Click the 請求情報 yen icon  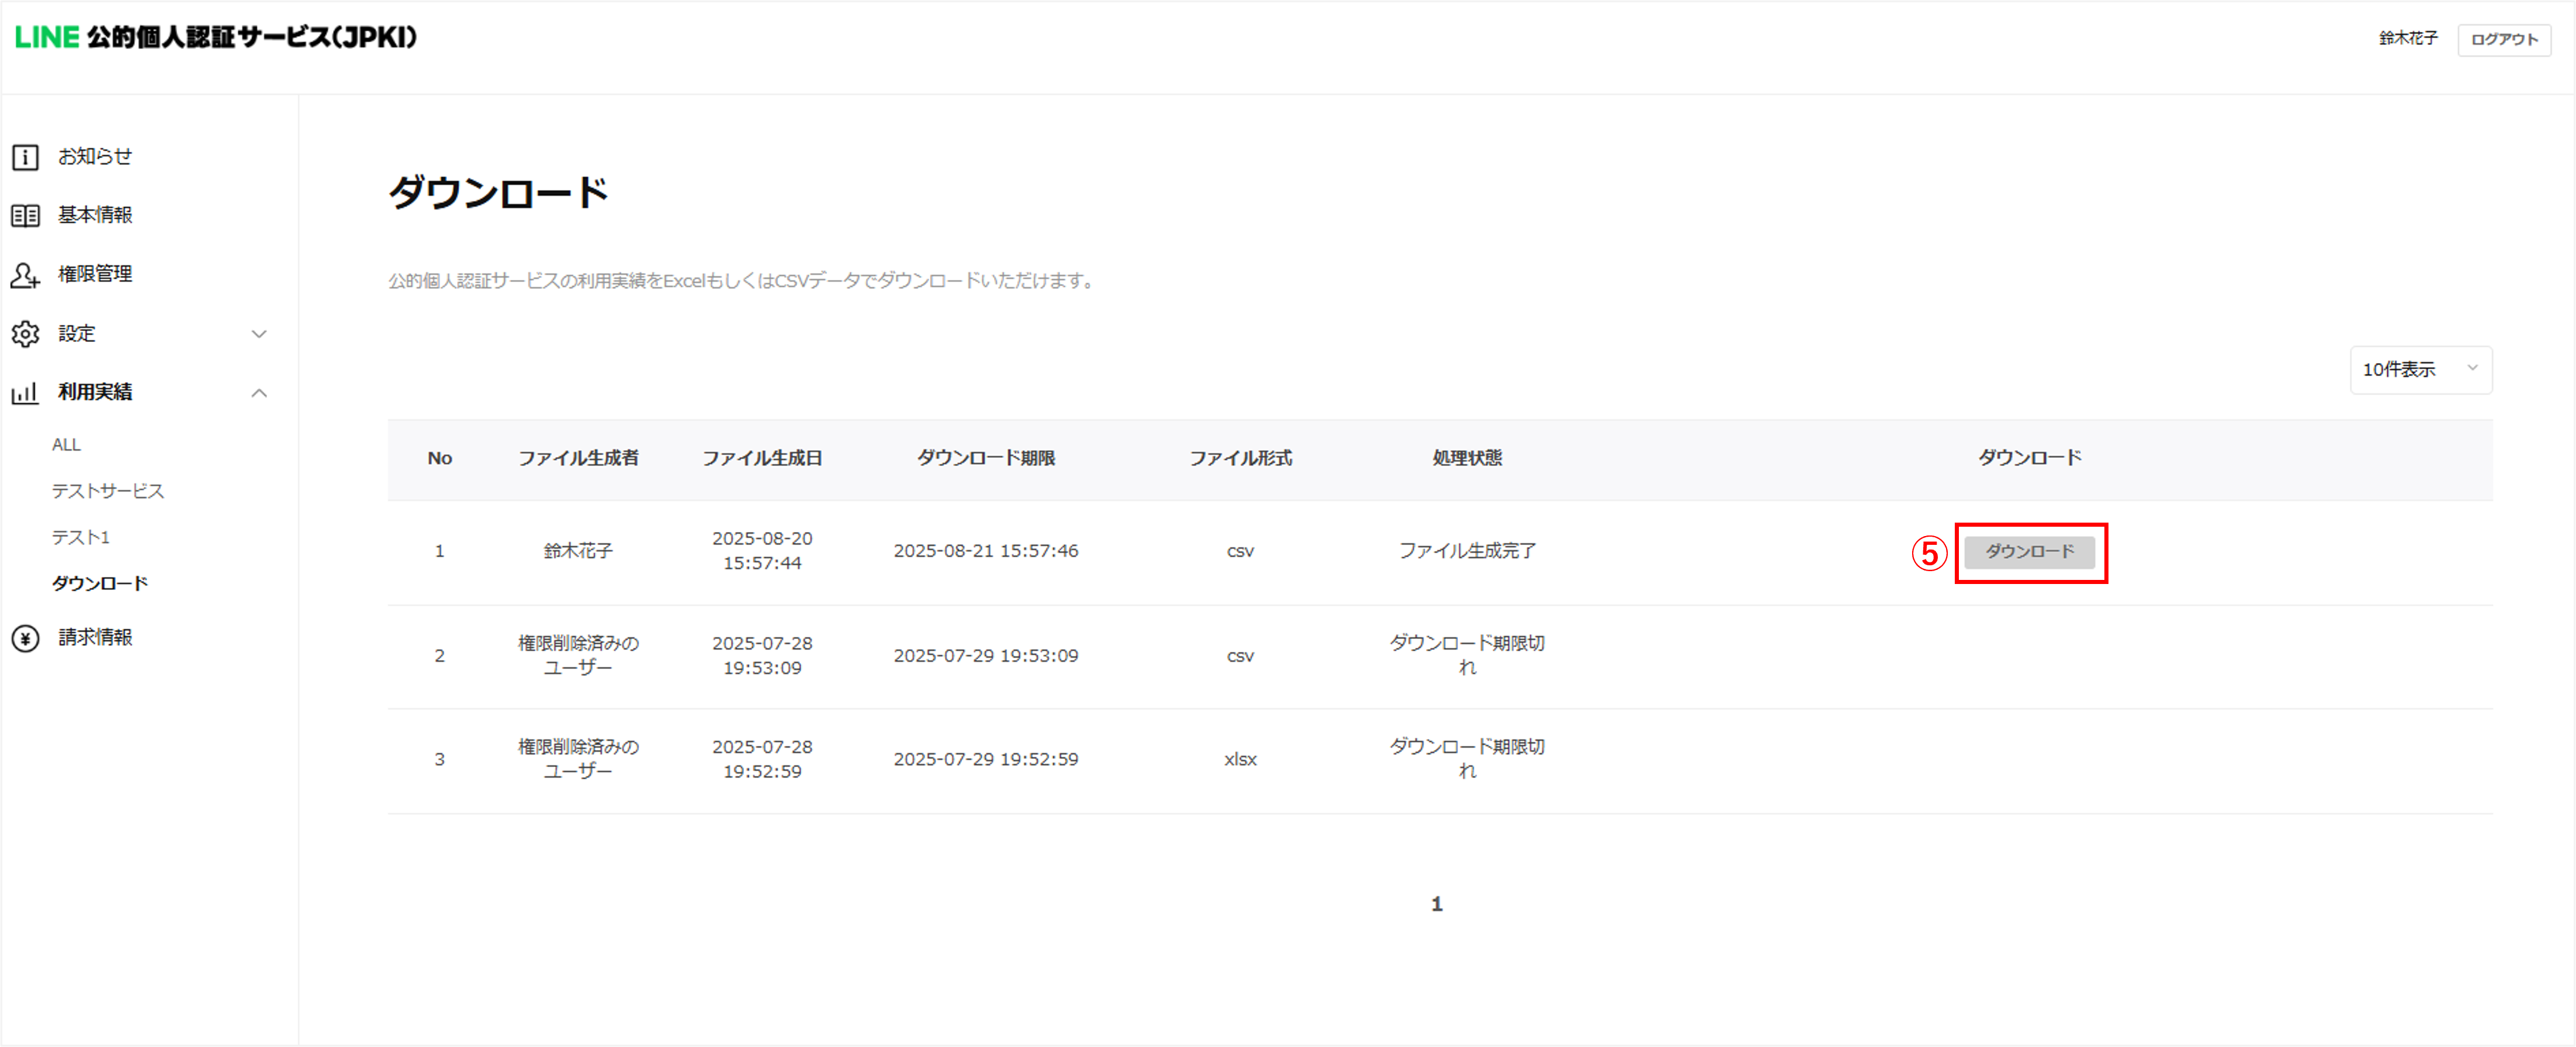(25, 637)
